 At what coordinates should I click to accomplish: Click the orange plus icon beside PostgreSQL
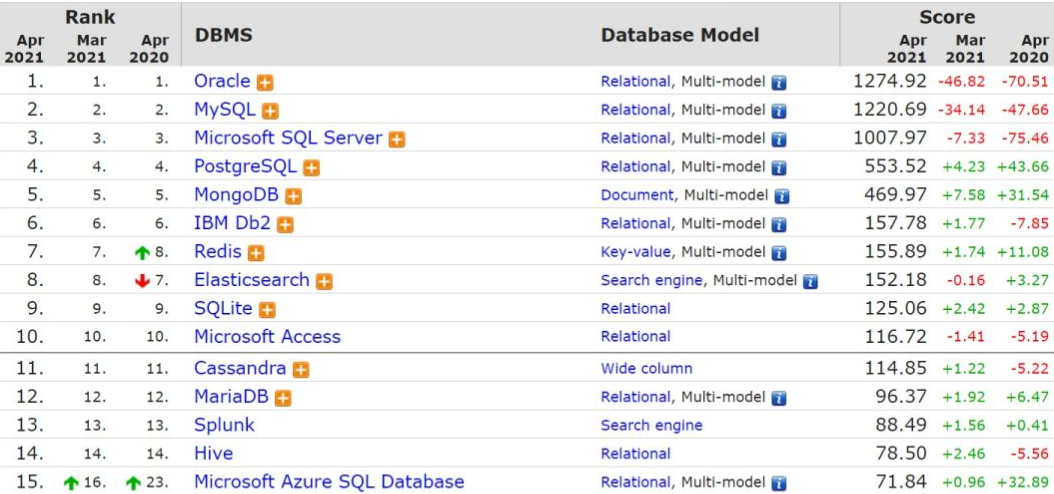[311, 168]
